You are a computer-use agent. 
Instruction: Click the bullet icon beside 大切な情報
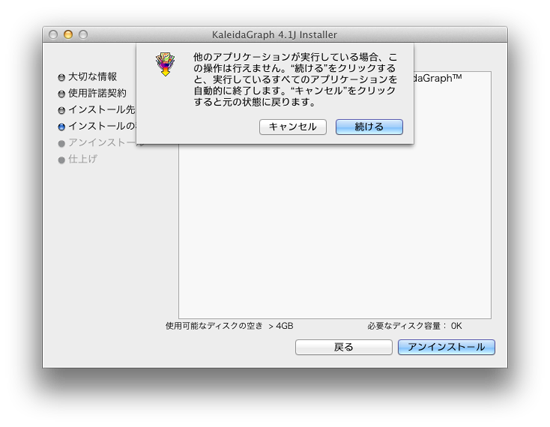[61, 77]
